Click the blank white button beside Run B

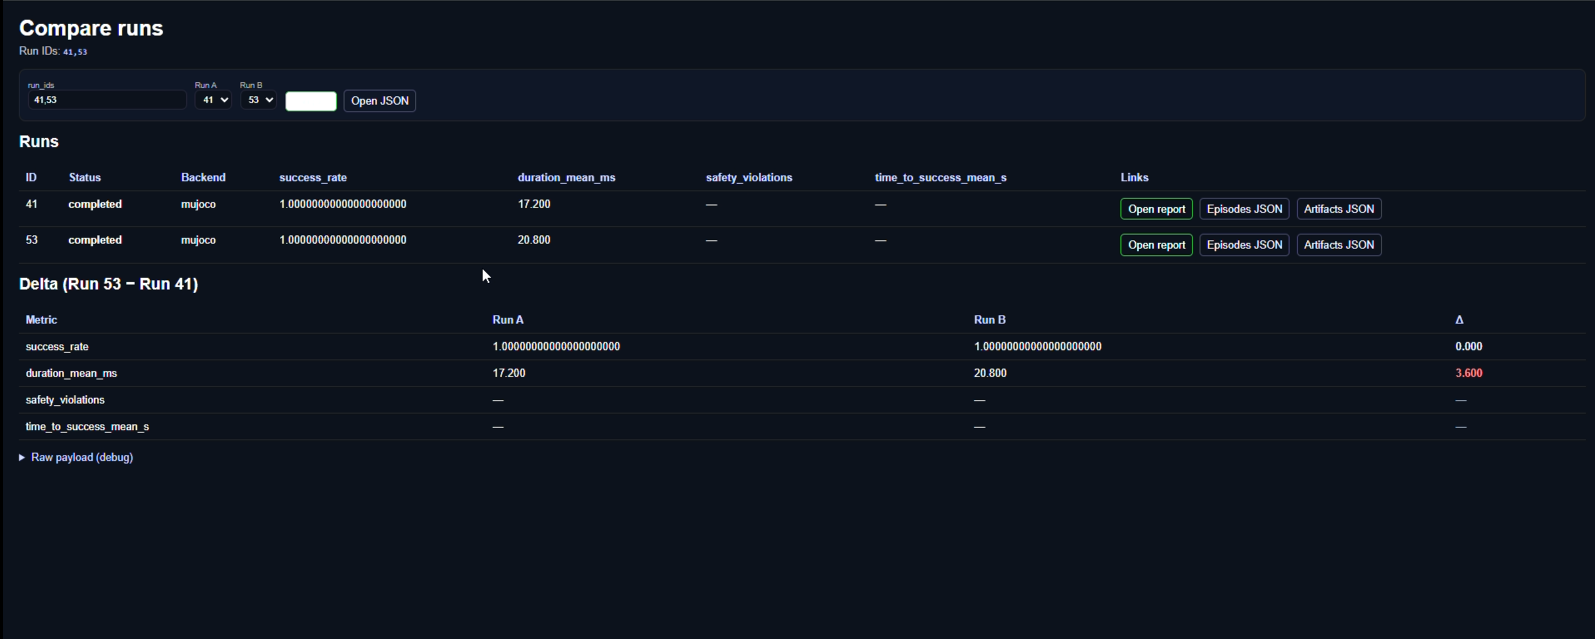pyautogui.click(x=311, y=101)
